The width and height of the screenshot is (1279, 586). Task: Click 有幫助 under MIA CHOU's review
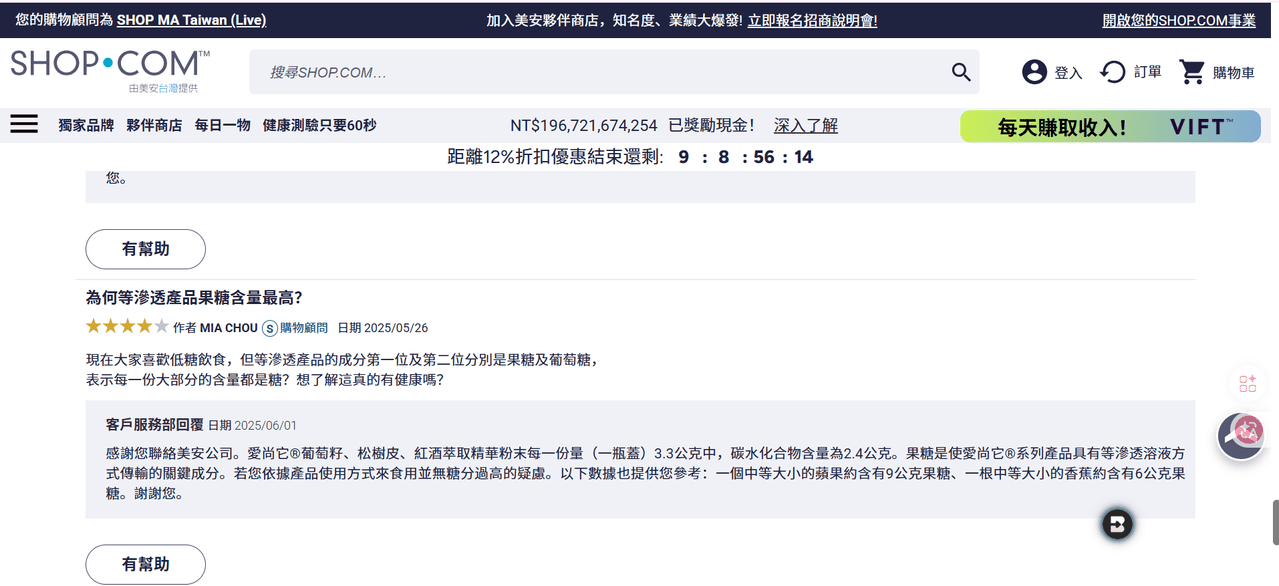click(x=146, y=564)
